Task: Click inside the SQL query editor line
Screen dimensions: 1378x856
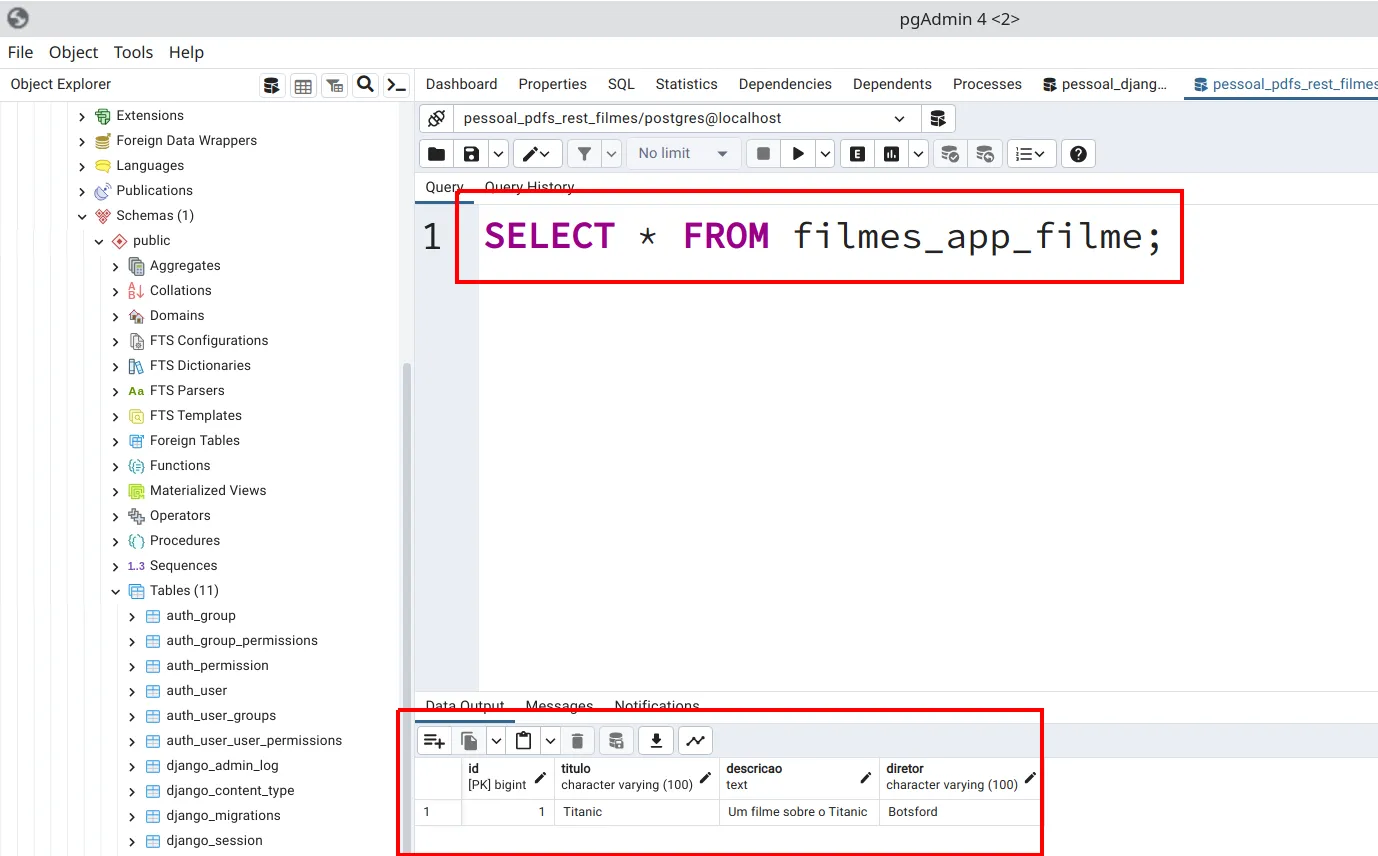Action: coord(824,237)
